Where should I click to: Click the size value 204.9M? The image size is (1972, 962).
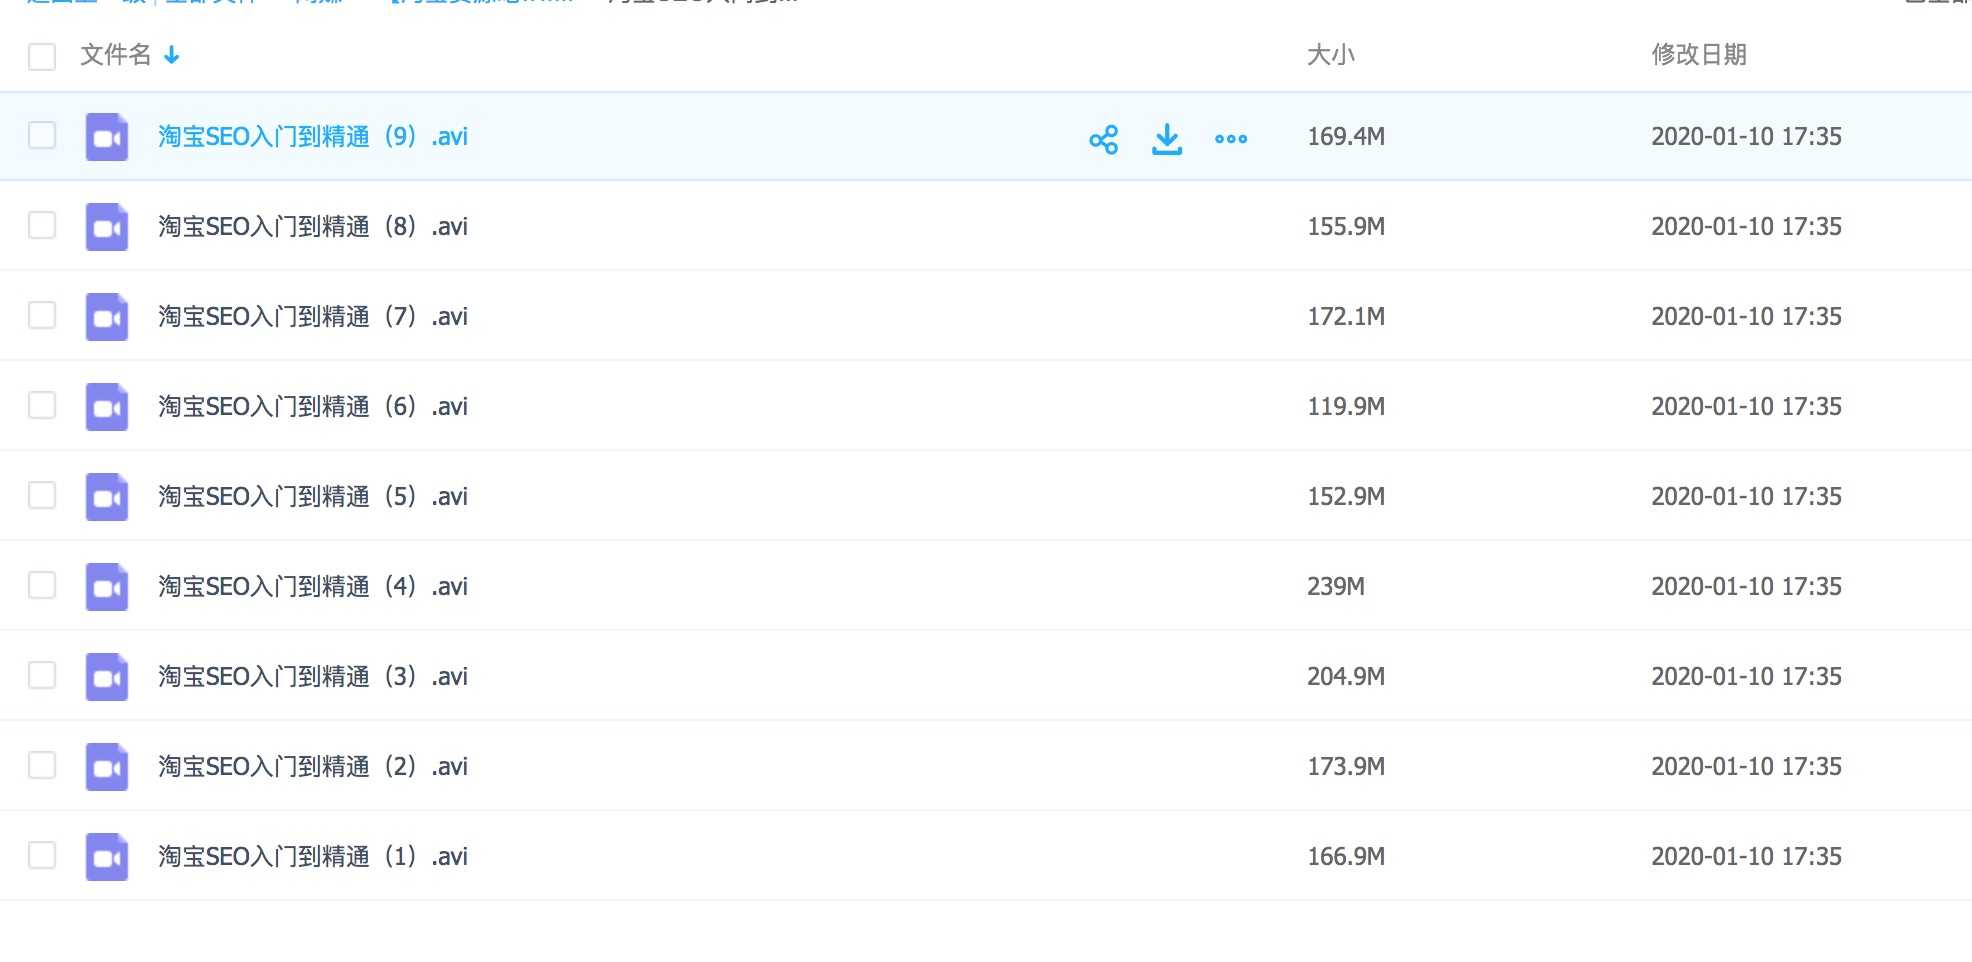click(x=1346, y=677)
